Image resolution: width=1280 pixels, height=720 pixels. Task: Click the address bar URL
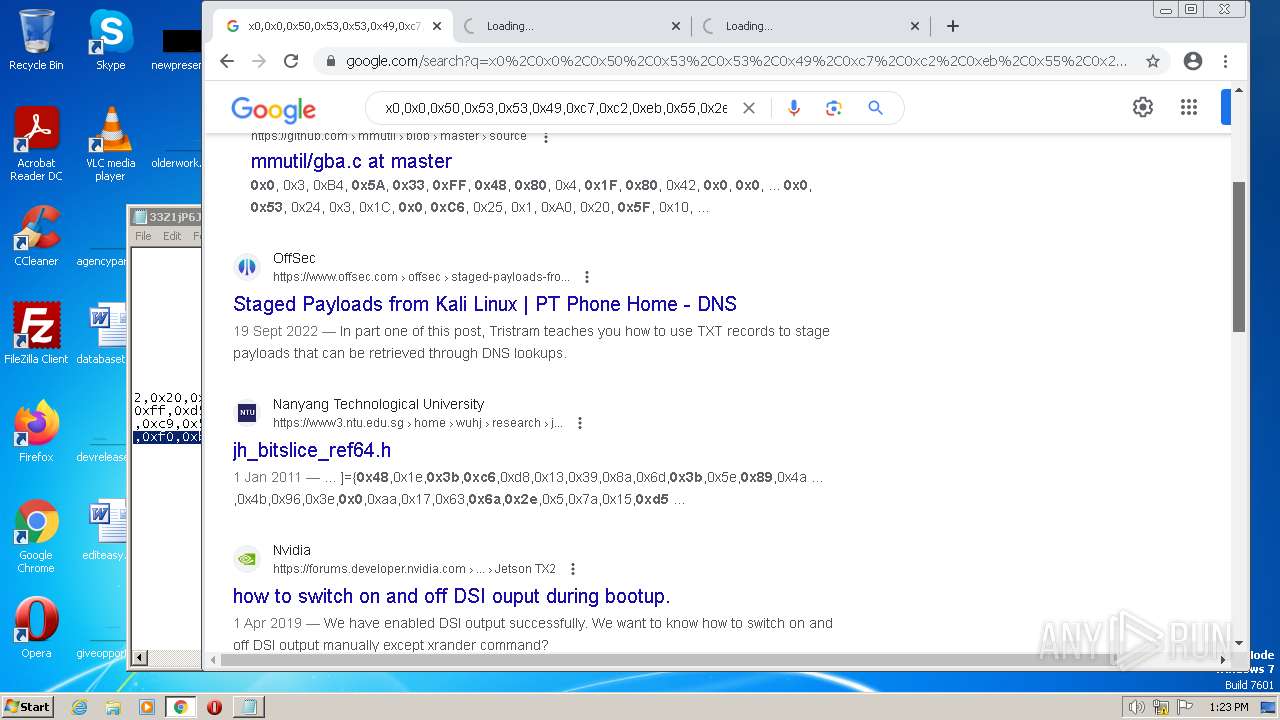[736, 61]
